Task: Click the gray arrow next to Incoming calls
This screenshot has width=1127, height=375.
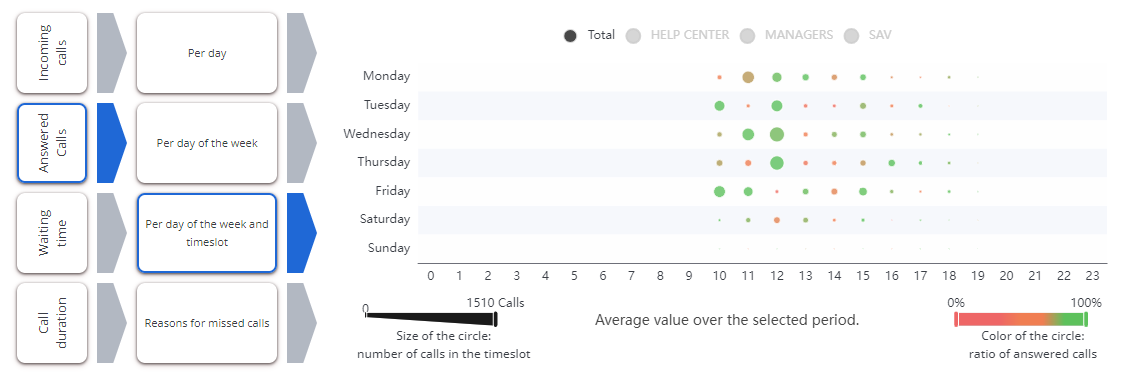Action: pos(111,52)
